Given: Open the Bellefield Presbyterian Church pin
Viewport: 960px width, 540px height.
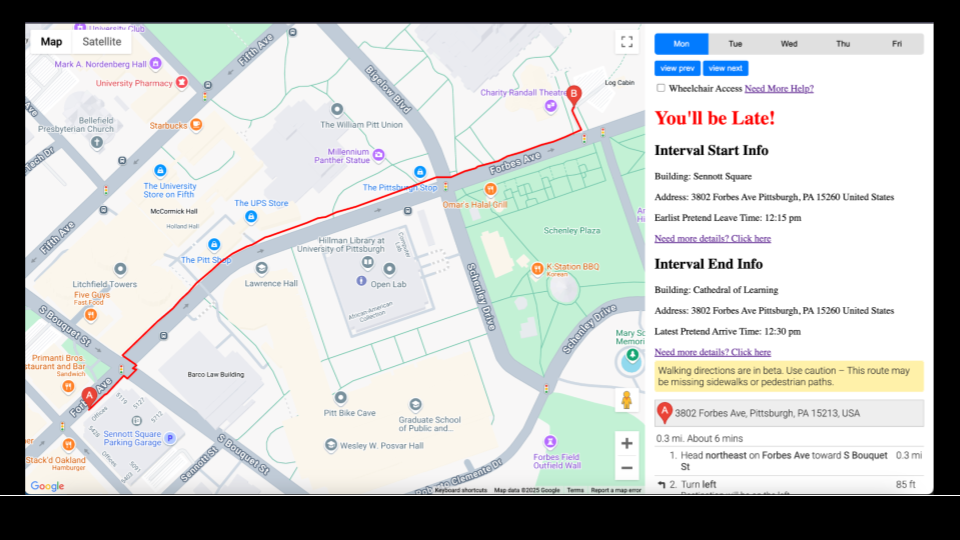Looking at the screenshot, I should point(97,143).
